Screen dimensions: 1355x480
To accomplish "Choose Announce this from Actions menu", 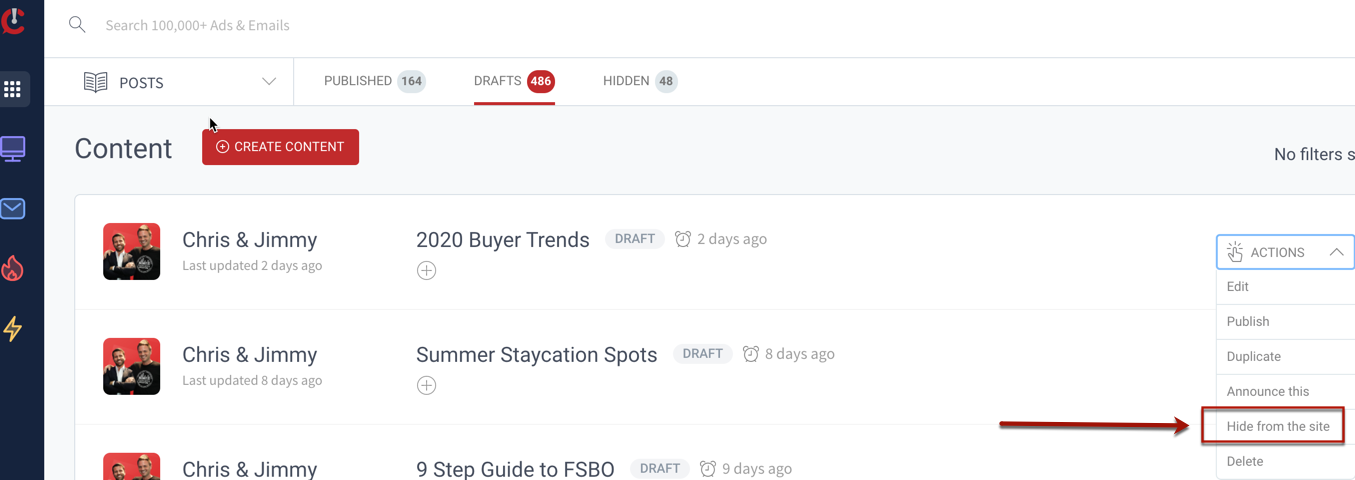I will pyautogui.click(x=1285, y=392).
